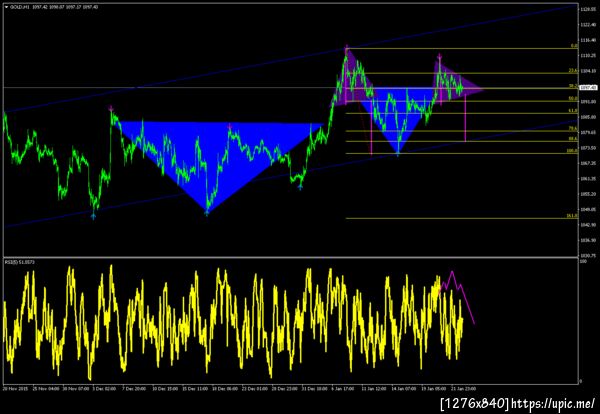Click the 1122.40 price scale value
This screenshot has height=414, width=600.
(x=589, y=25)
